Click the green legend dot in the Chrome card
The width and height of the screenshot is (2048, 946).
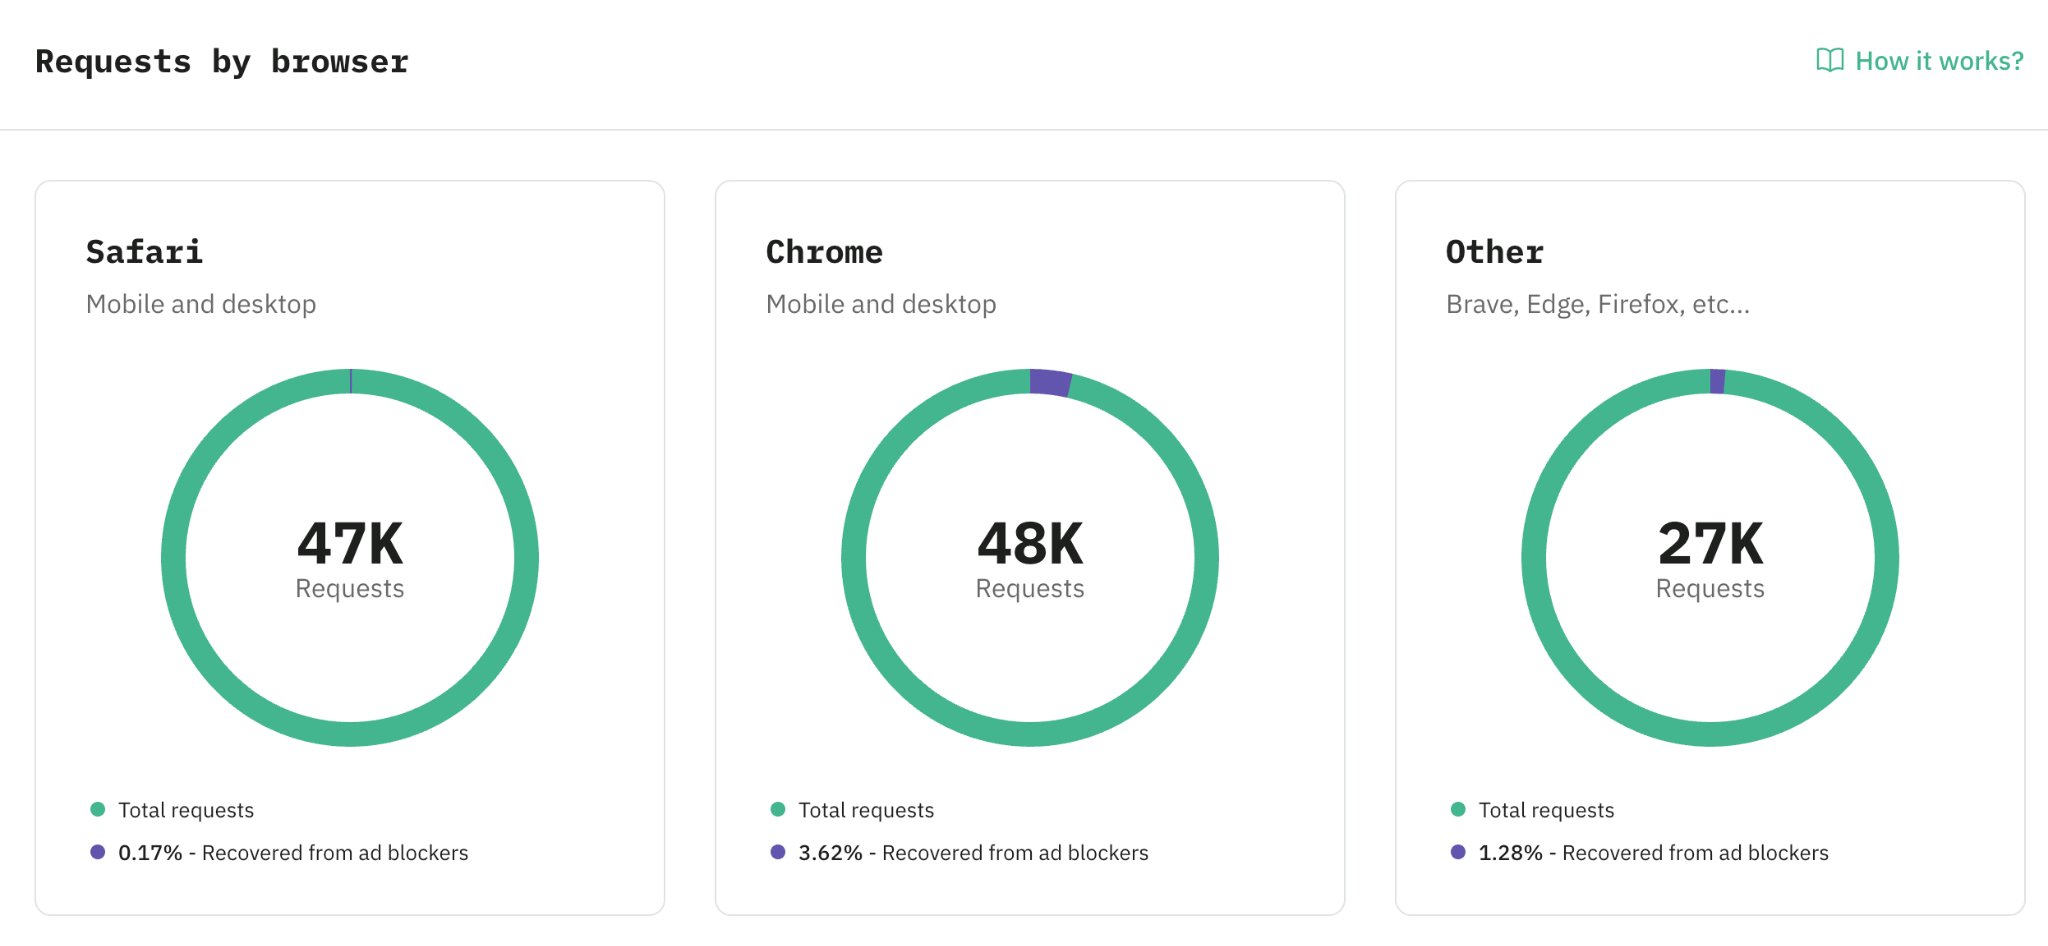point(778,809)
